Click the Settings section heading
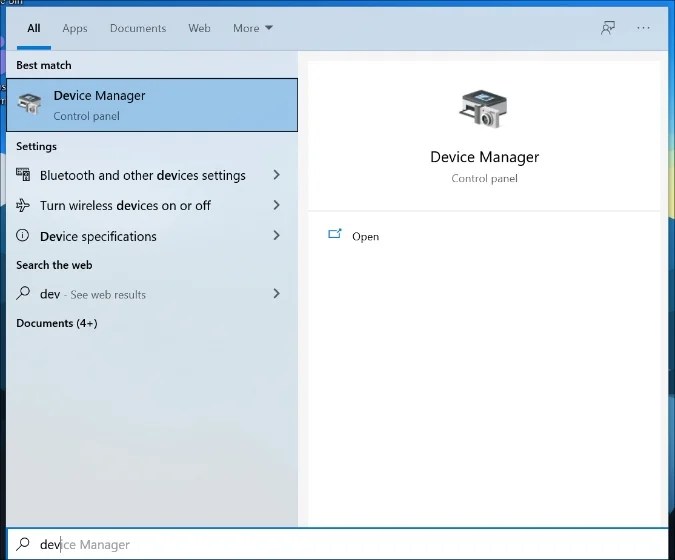Screen dimensions: 675x560 pyautogui.click(x=36, y=147)
